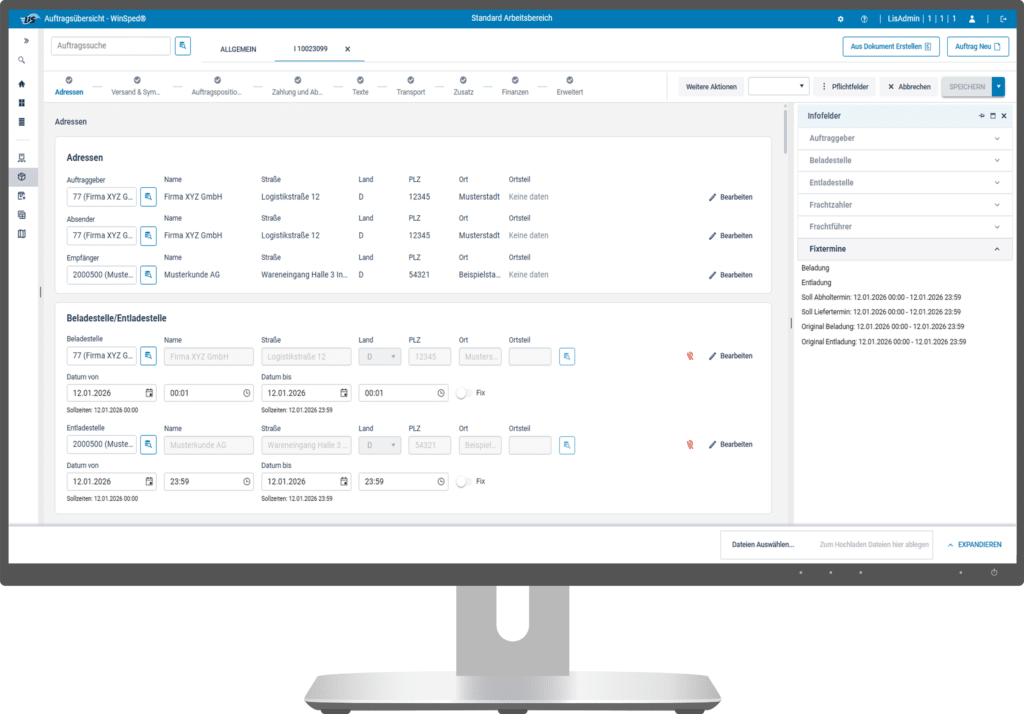
Task: Collapse the Fixtermine section
Action: pos(997,248)
